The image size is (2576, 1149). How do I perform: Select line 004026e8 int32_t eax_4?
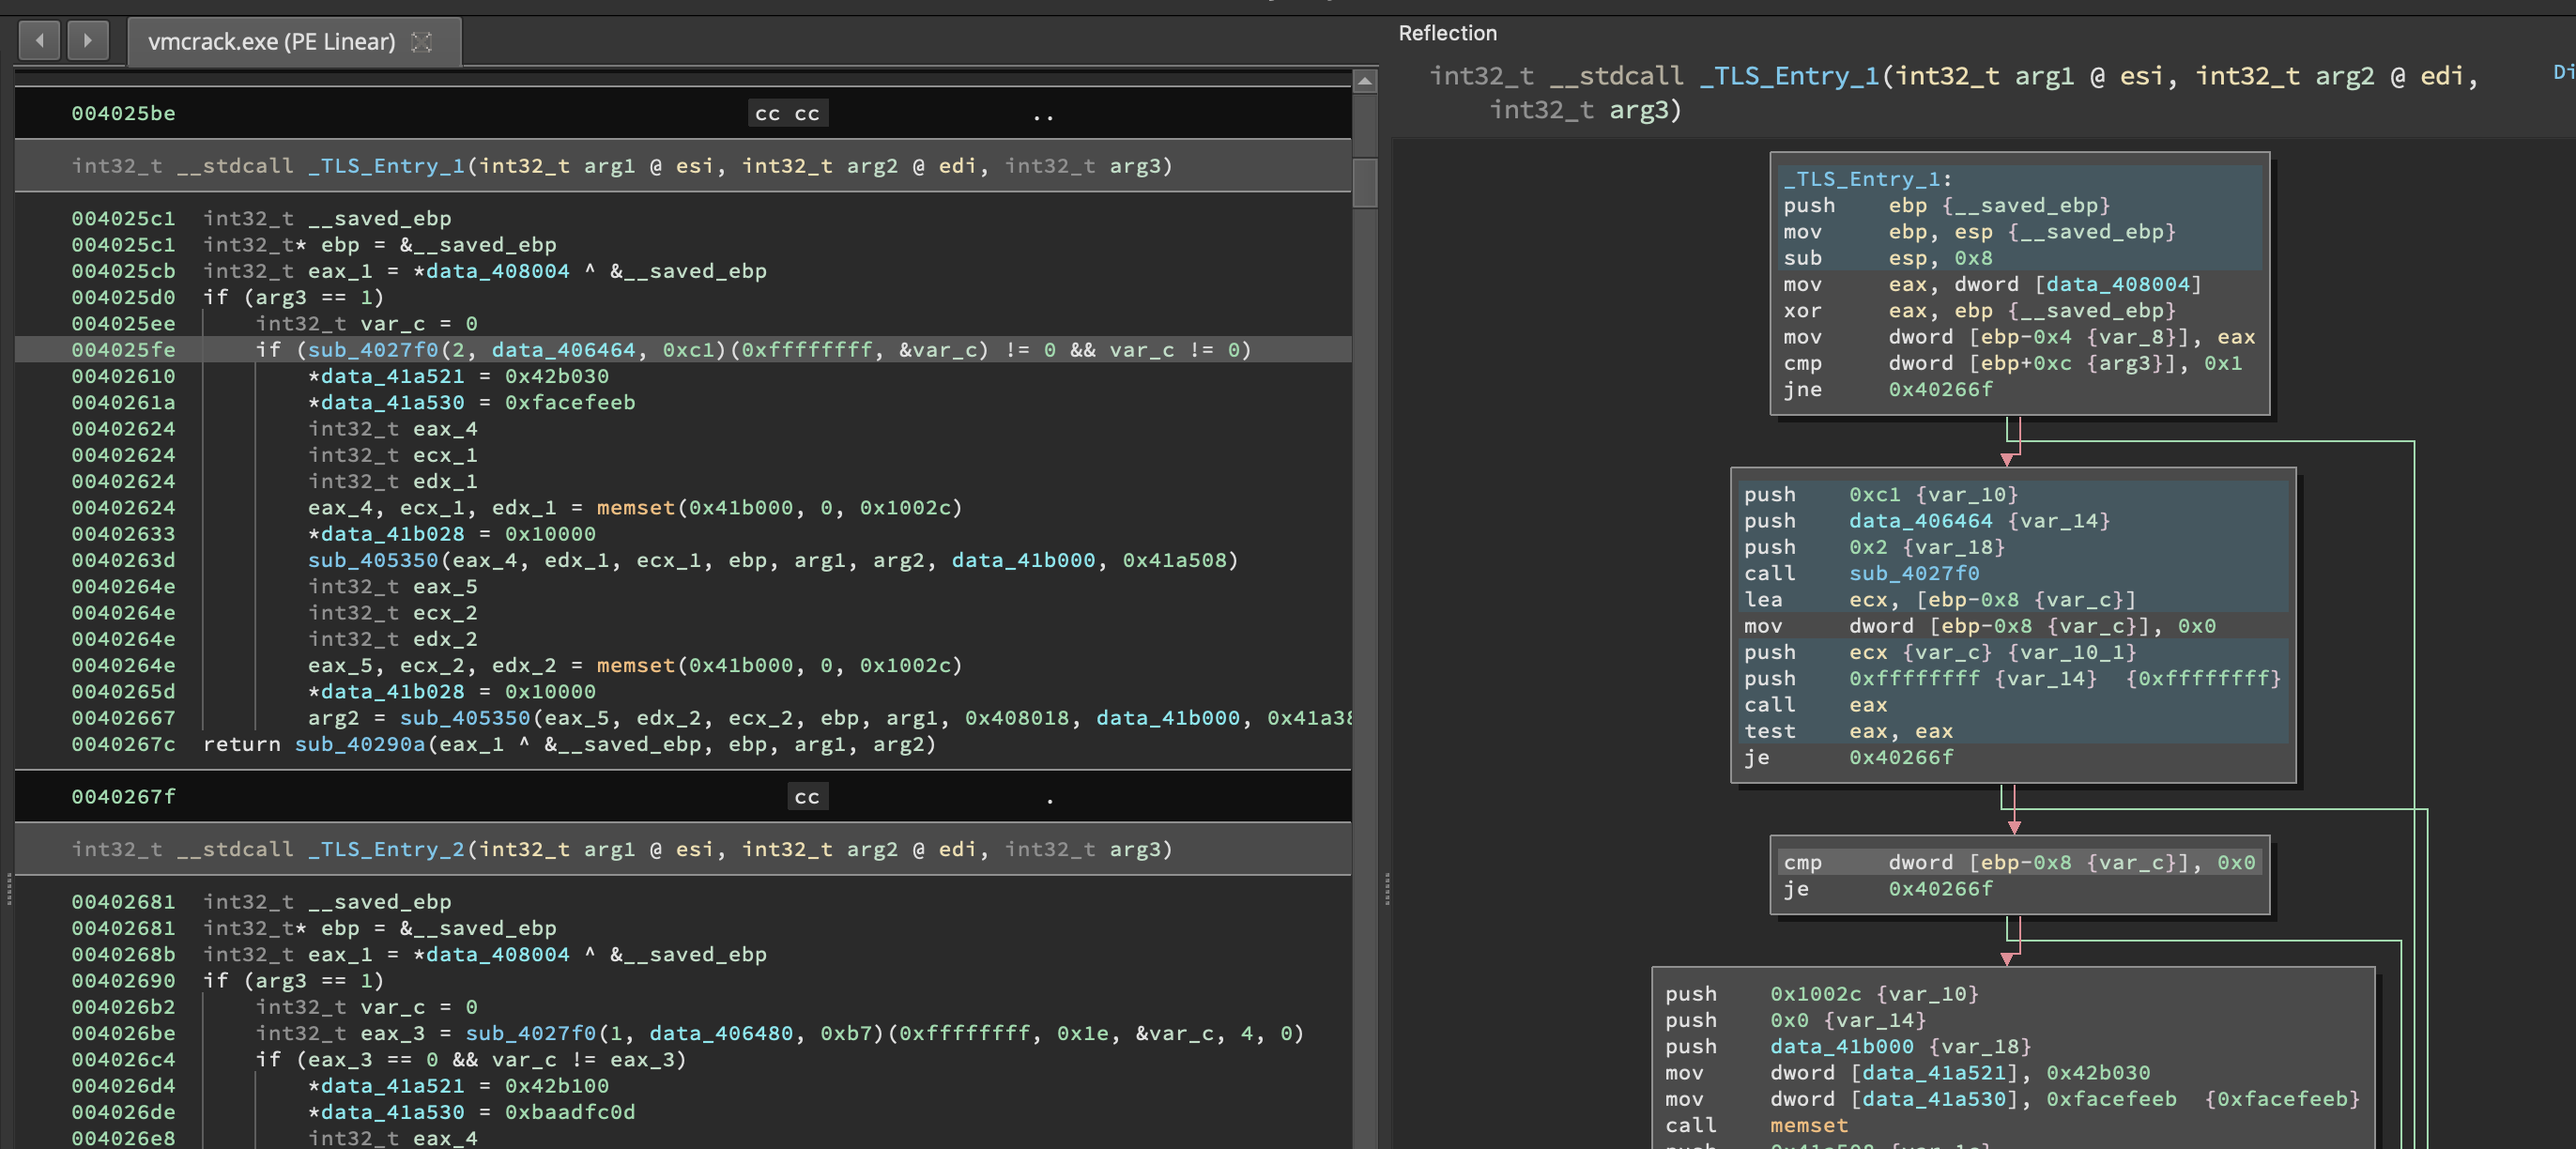683,1138
